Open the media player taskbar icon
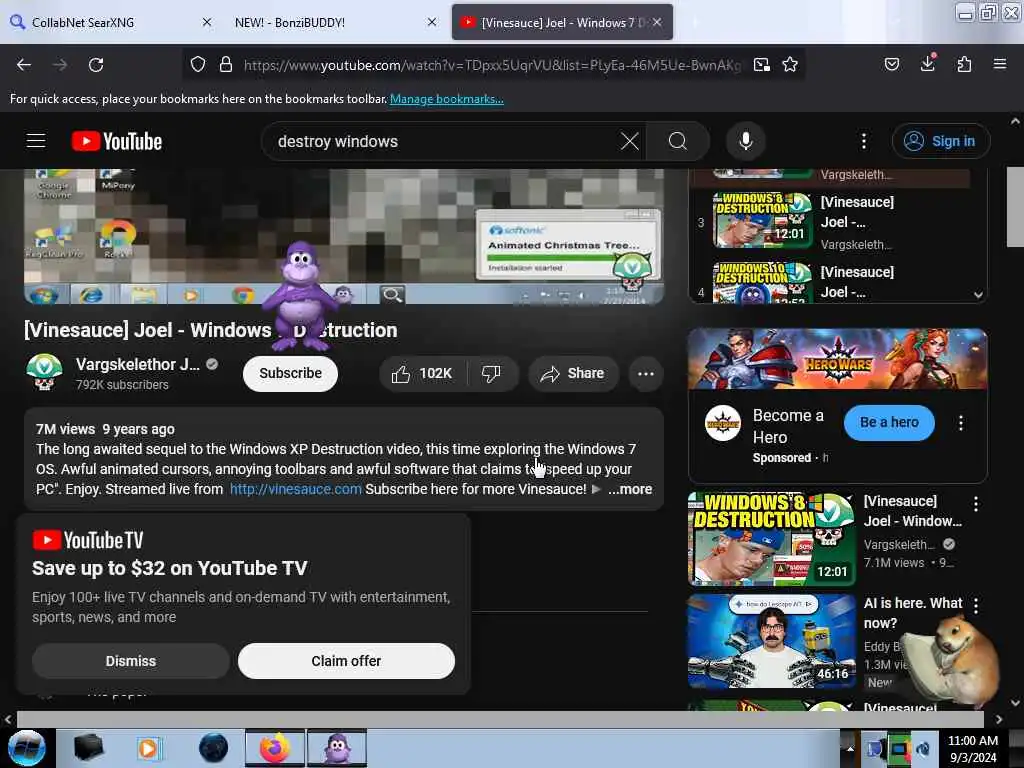Viewport: 1024px width, 768px height. pos(149,748)
